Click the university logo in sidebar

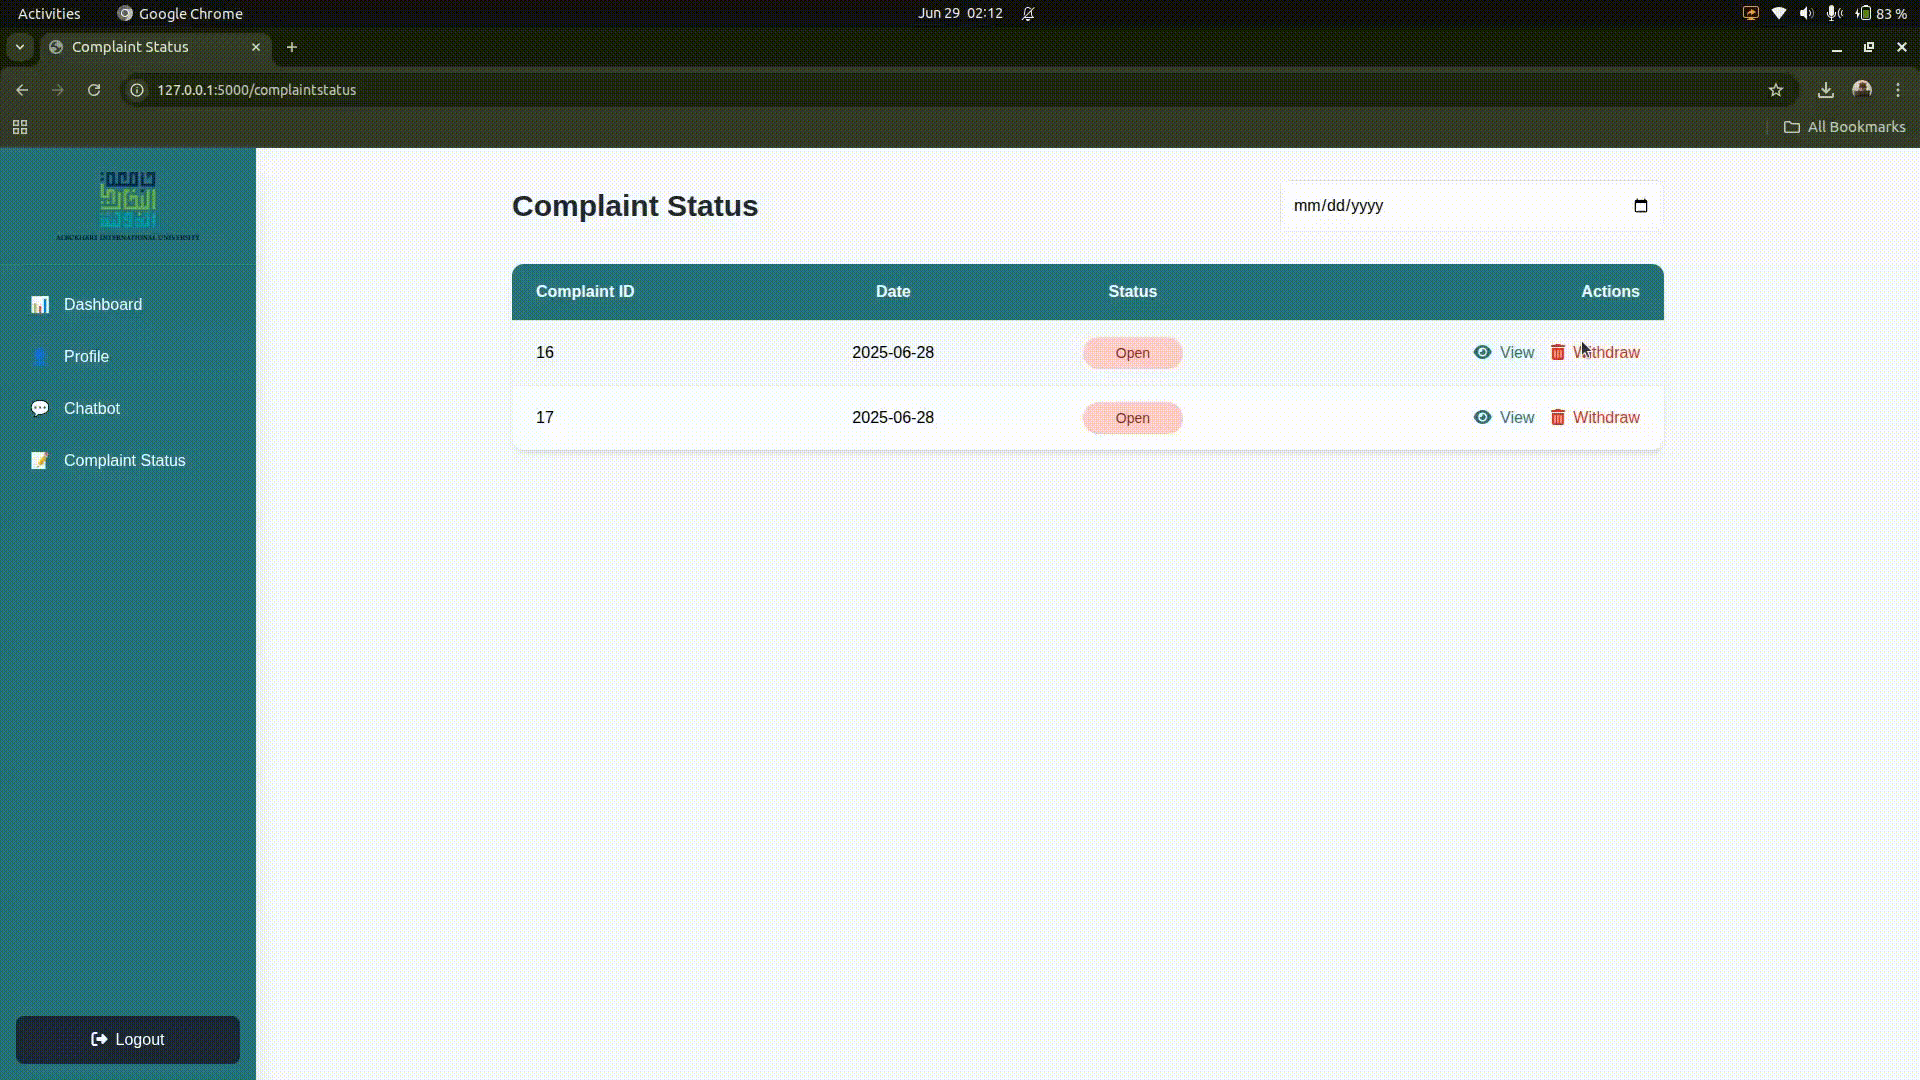(128, 205)
